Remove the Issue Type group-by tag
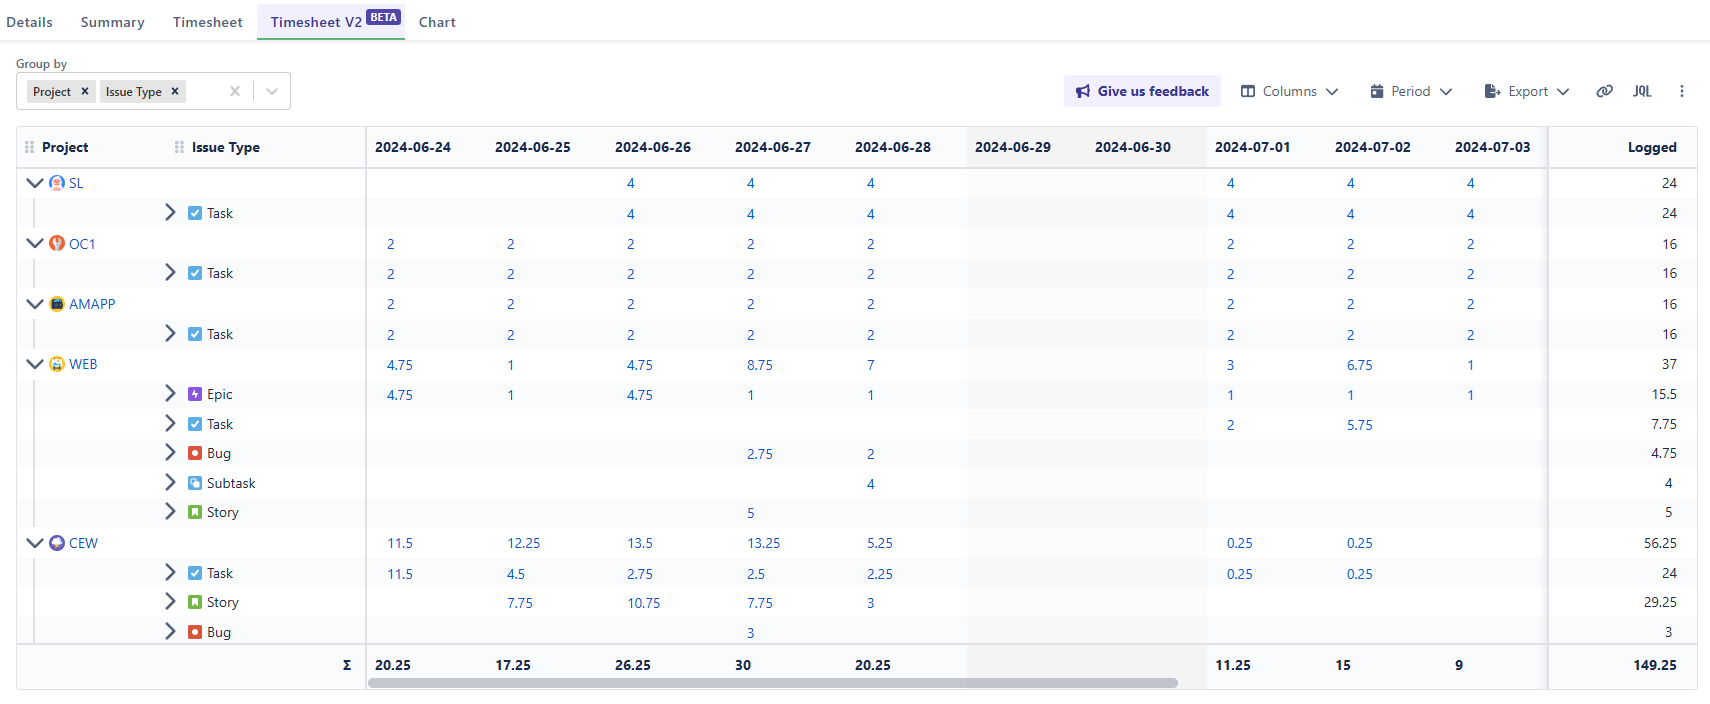The image size is (1710, 704). [175, 91]
